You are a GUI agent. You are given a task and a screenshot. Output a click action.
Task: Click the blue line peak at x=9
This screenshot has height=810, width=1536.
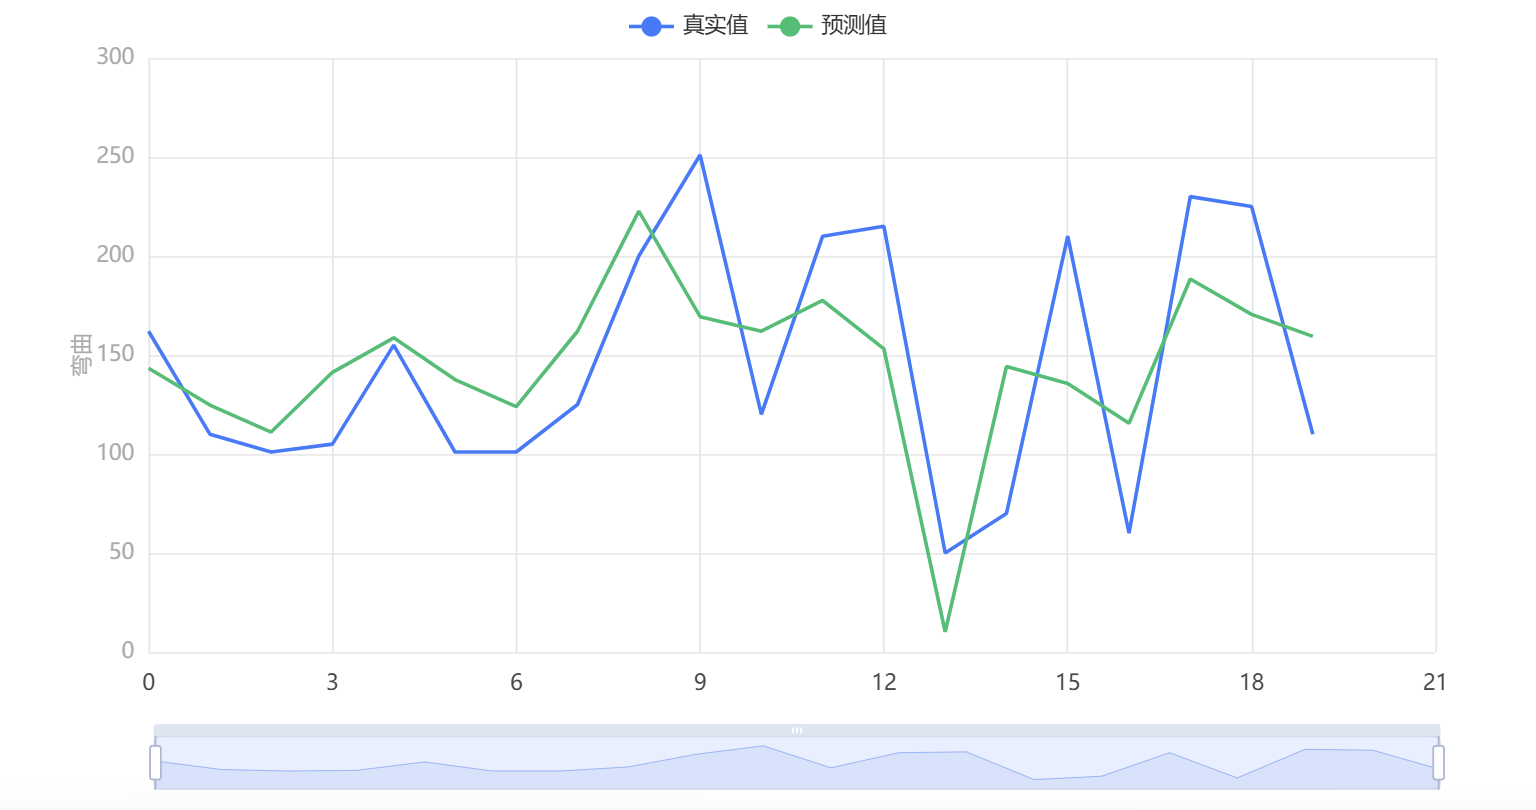coord(700,156)
